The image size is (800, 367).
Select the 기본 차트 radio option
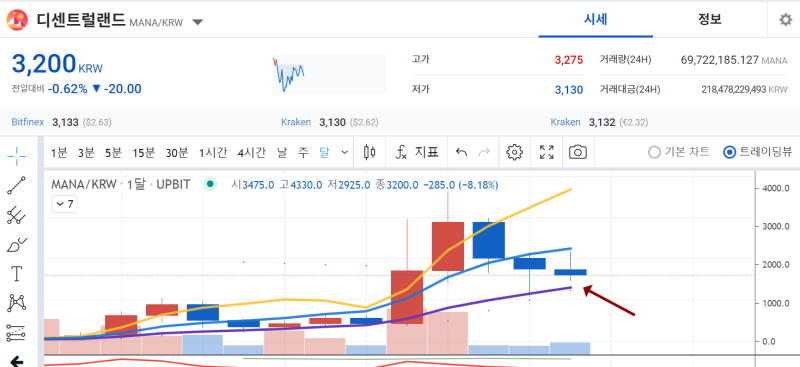pyautogui.click(x=679, y=152)
